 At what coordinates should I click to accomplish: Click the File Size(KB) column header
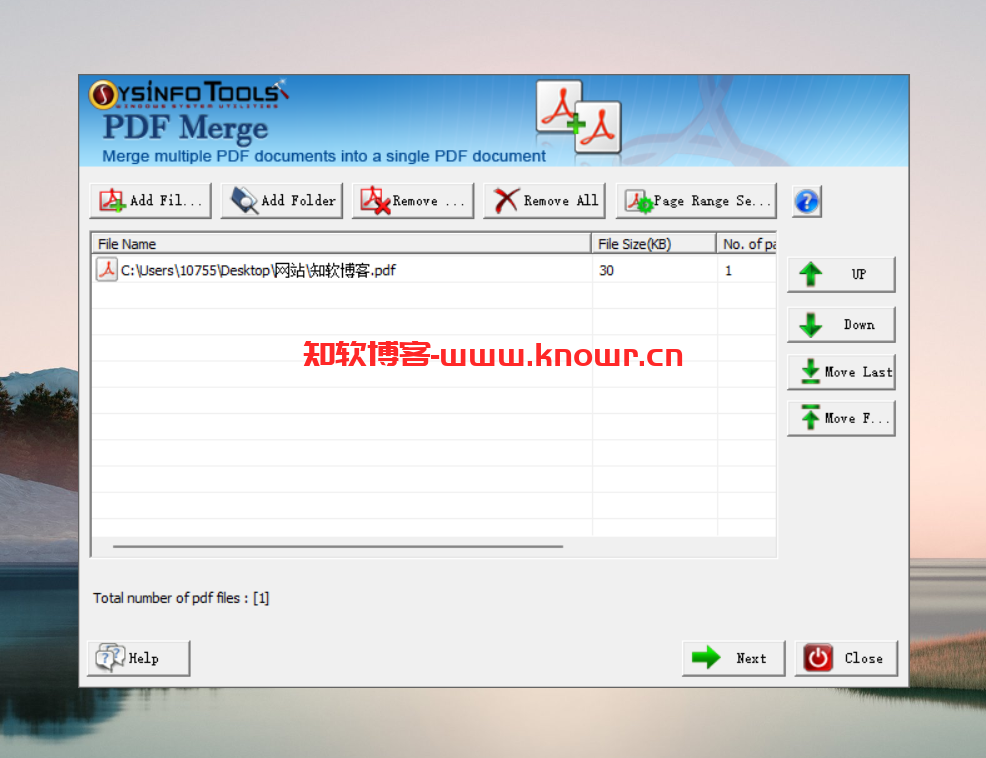point(654,243)
